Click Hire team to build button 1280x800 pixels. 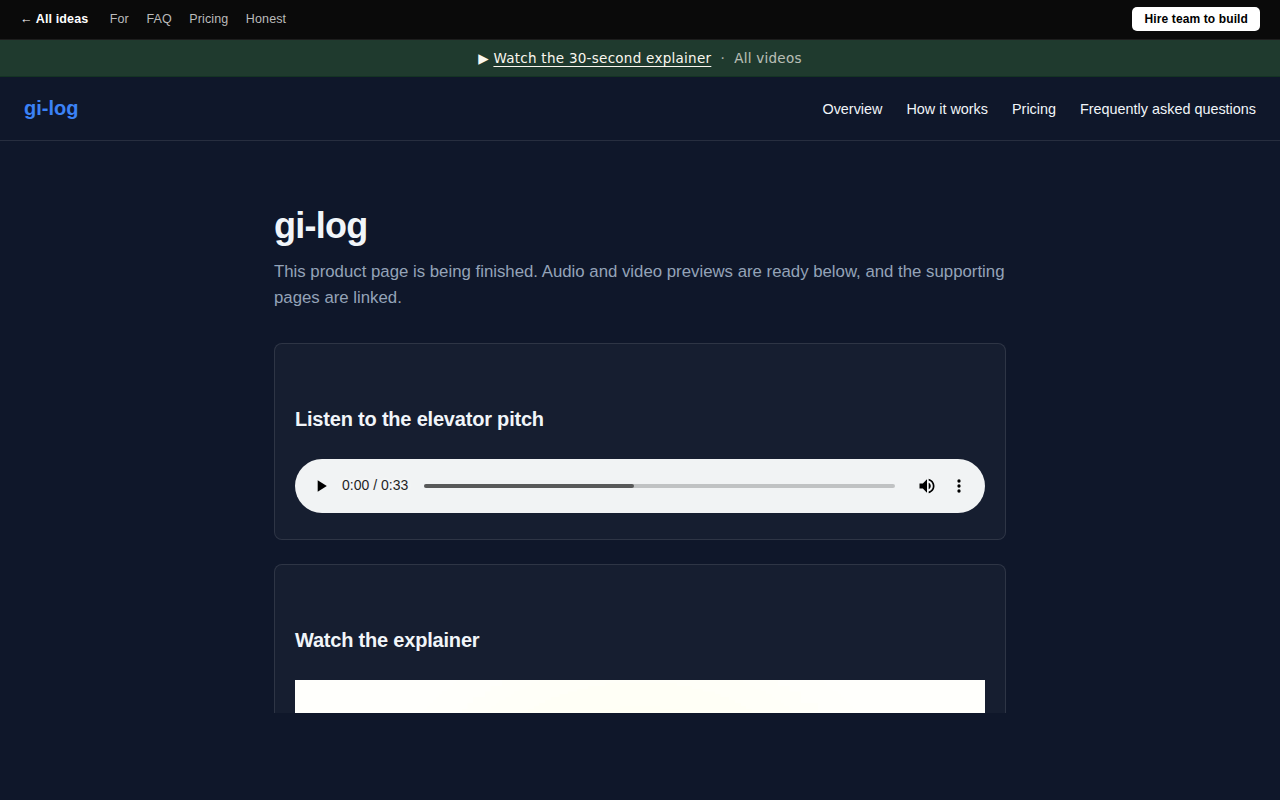1196,19
